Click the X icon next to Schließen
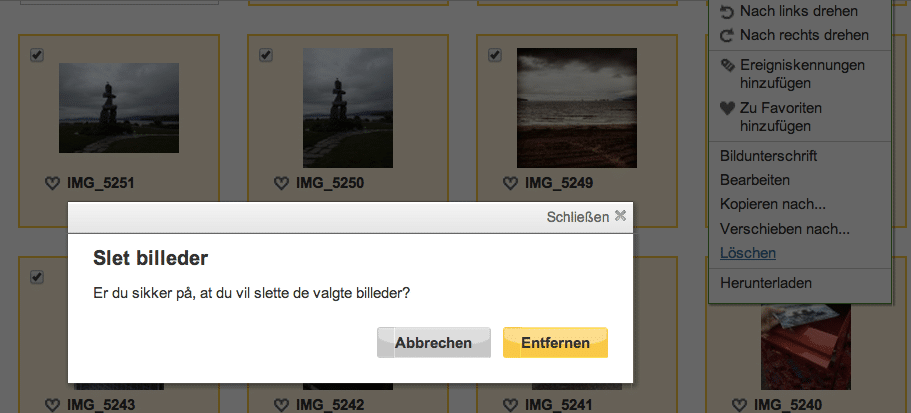This screenshot has height=413, width=911. pos(621,216)
